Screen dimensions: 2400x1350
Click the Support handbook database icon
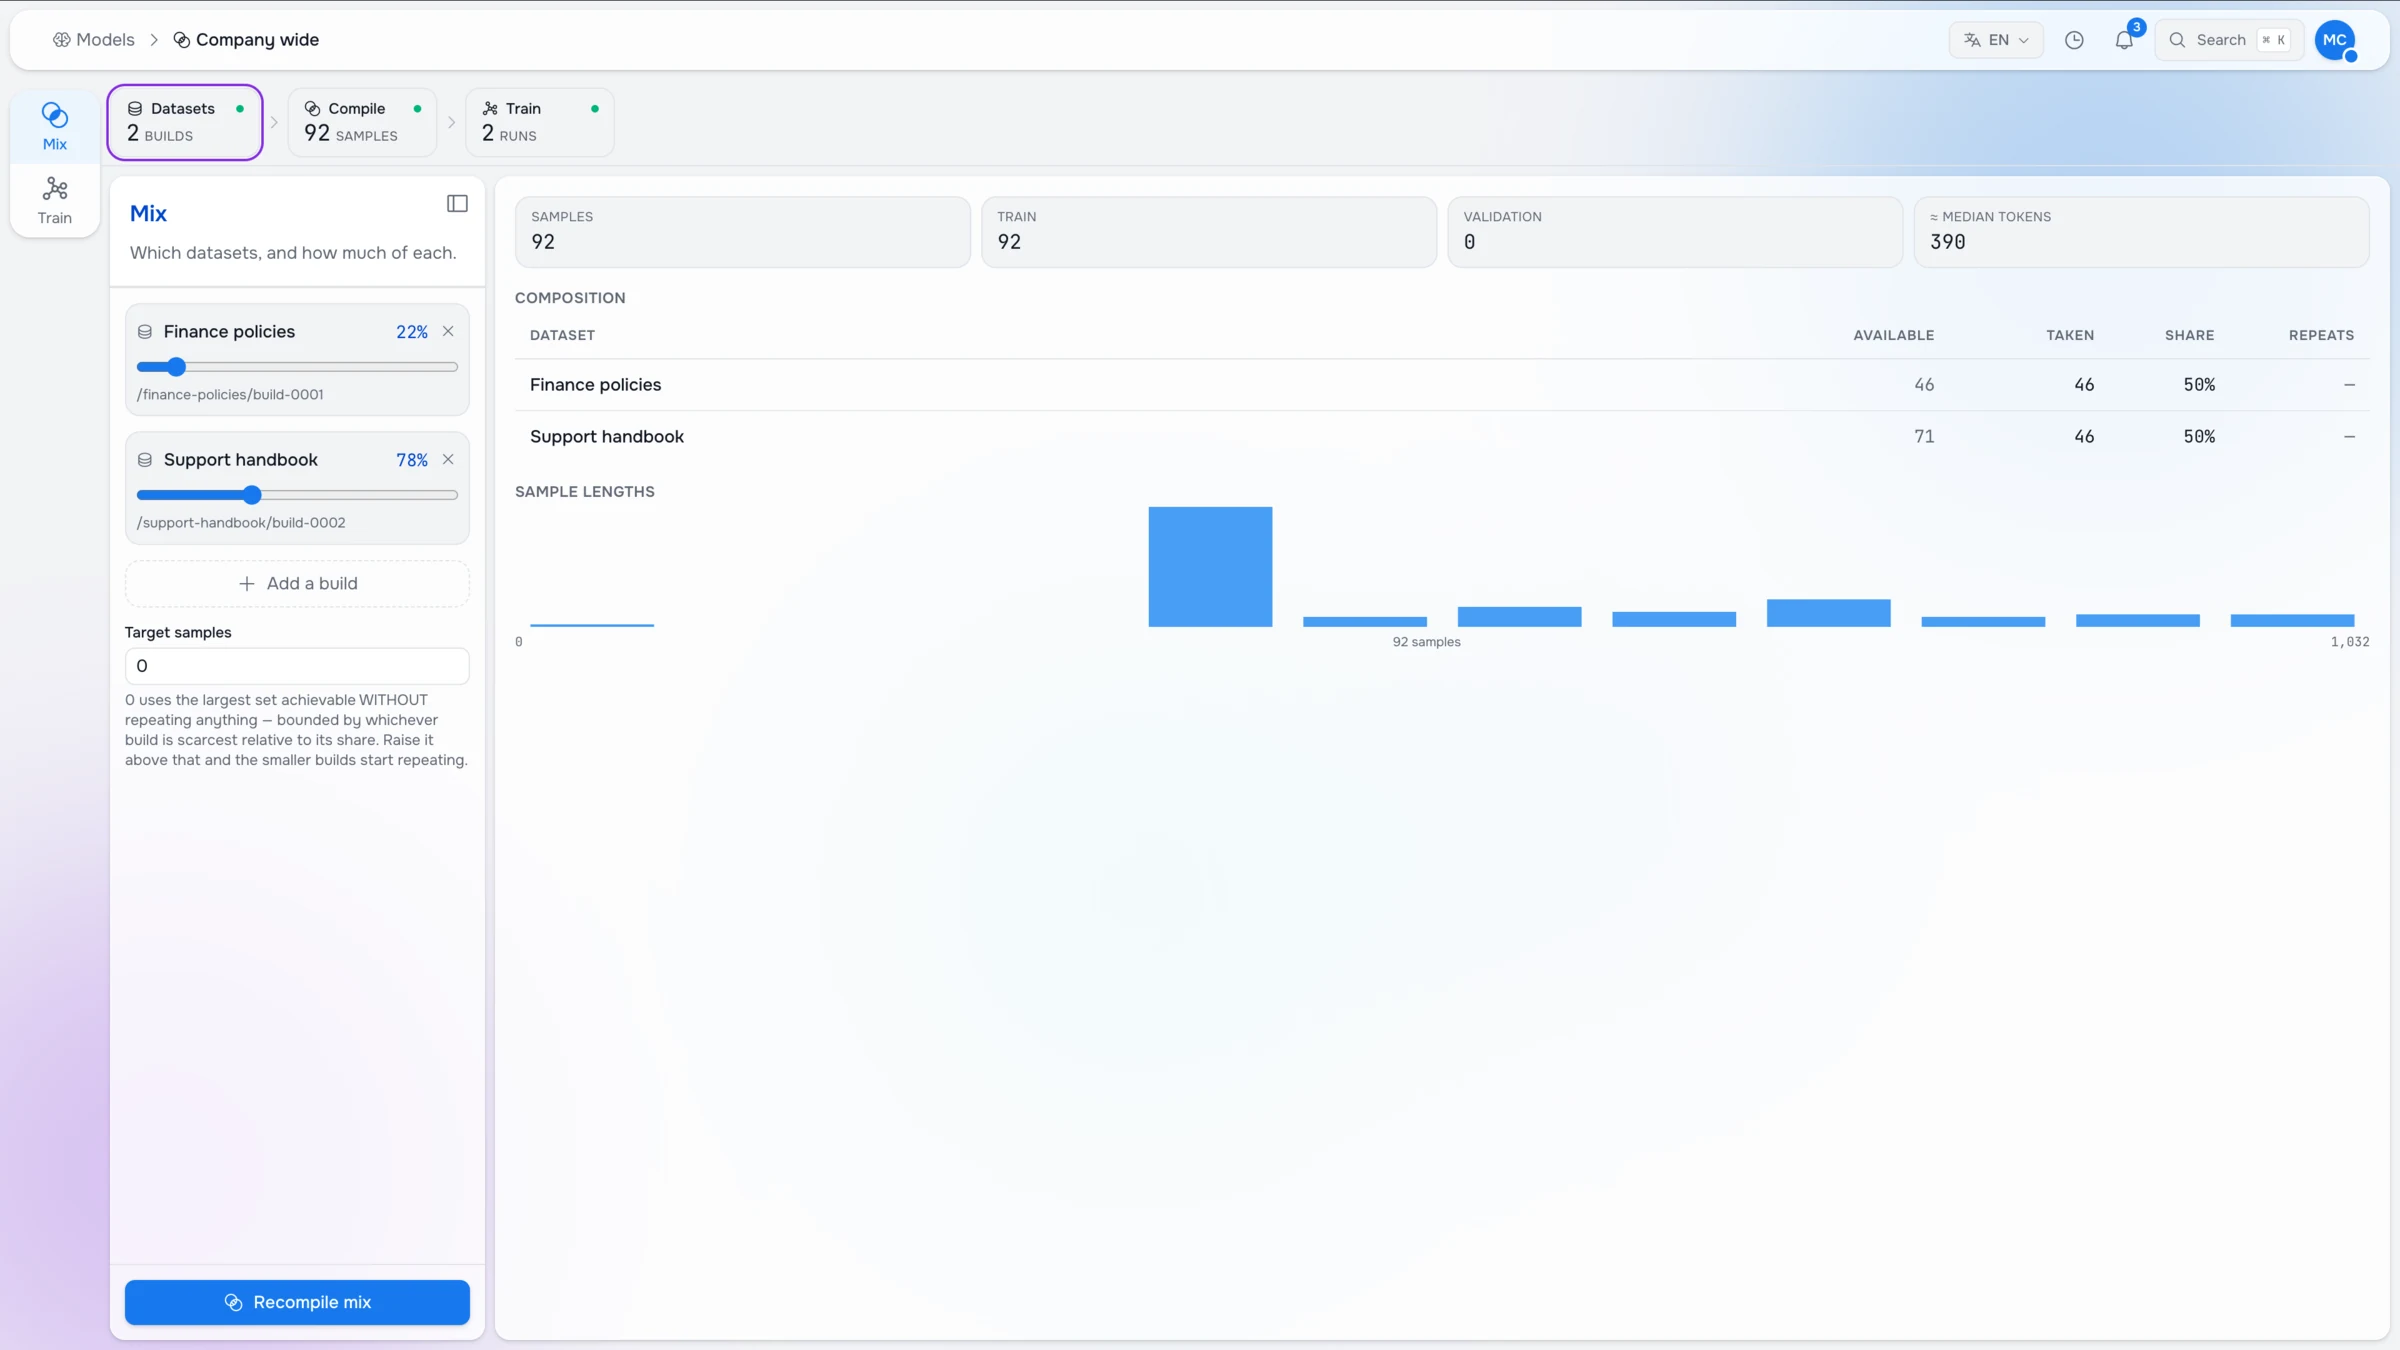click(x=145, y=460)
